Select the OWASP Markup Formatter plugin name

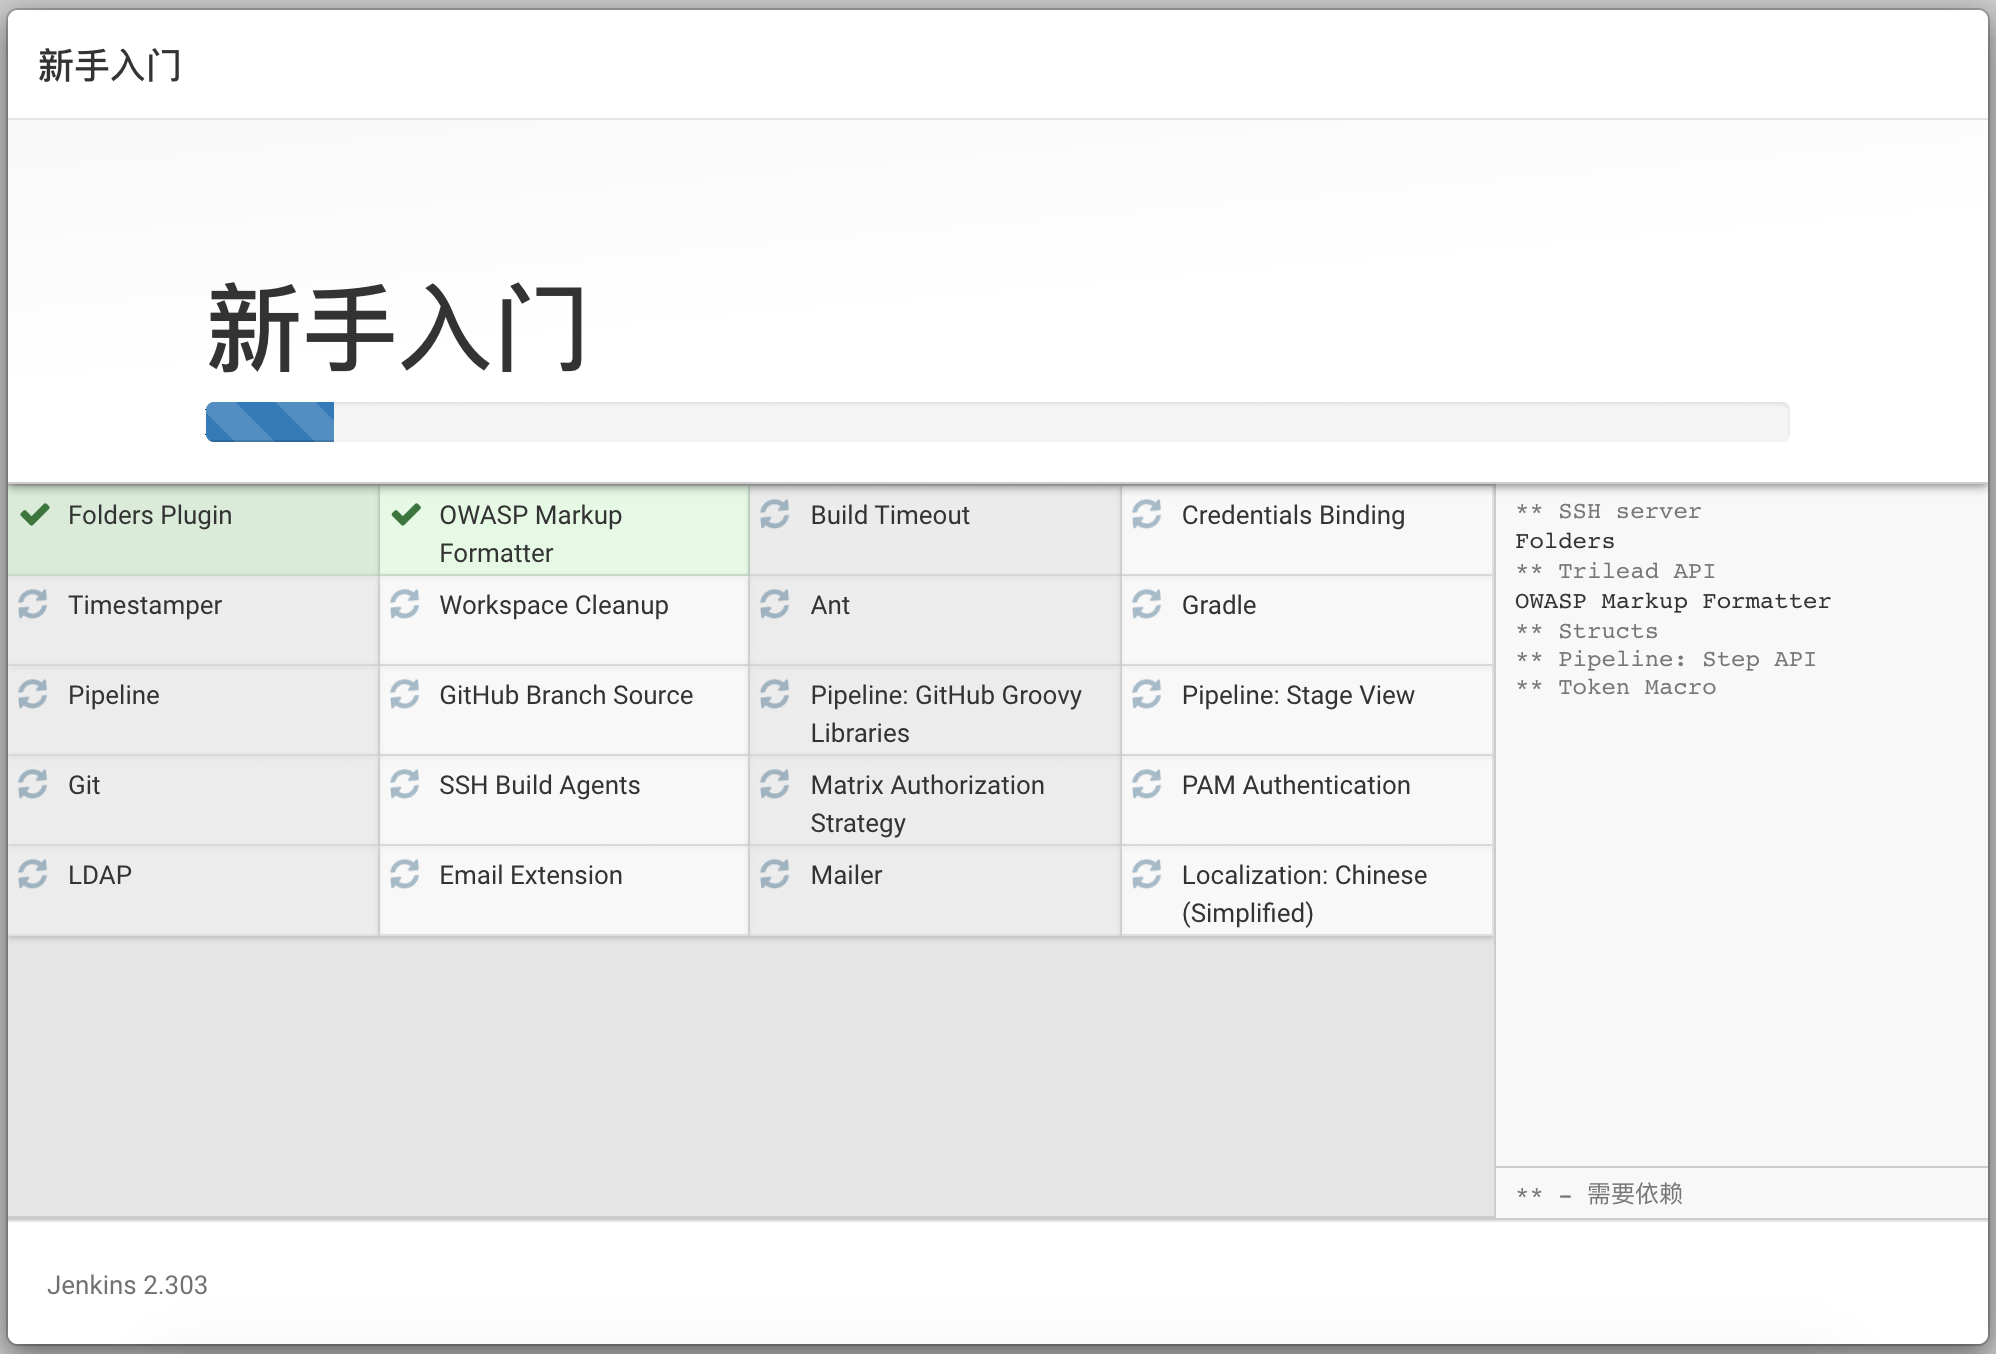click(x=531, y=534)
